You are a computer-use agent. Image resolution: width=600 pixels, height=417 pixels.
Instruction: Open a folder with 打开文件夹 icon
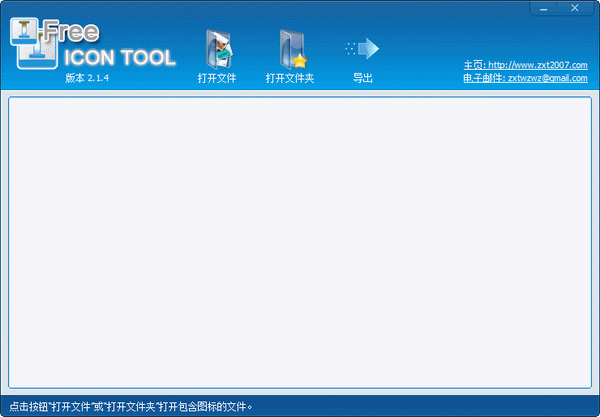(x=293, y=50)
